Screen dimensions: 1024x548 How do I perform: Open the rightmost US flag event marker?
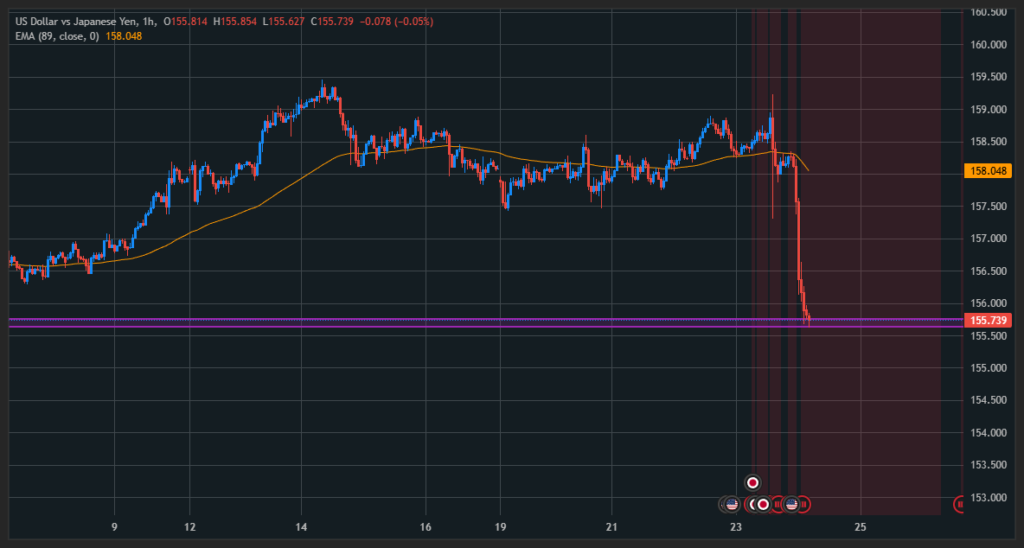point(791,504)
